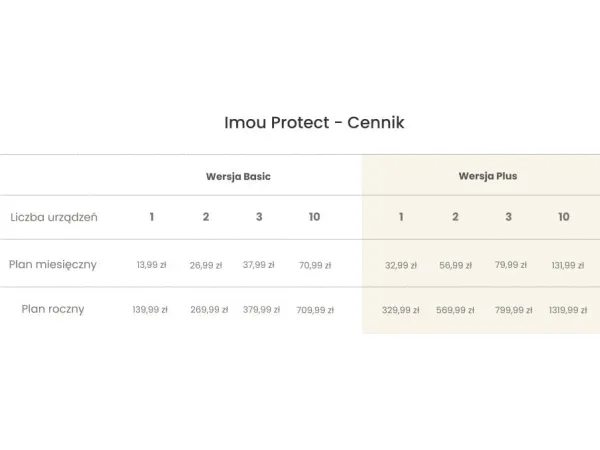Select the Wersja Plus column header

click(488, 176)
